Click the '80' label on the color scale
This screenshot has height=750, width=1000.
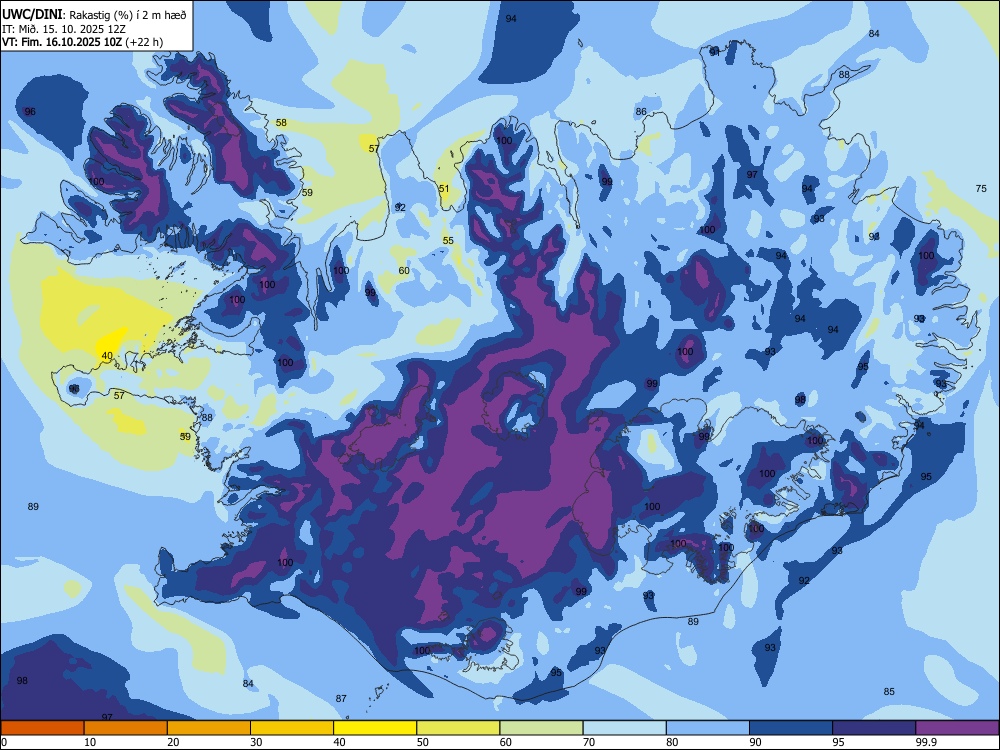(672, 742)
